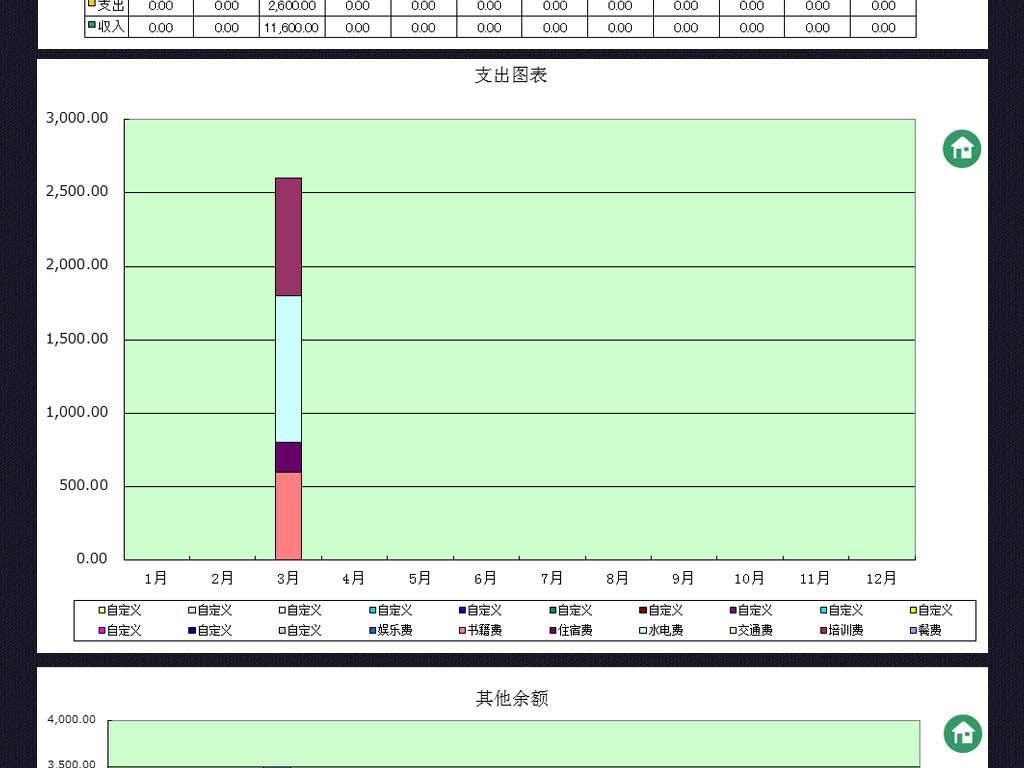Click the 1月 axis label

[x=156, y=578]
